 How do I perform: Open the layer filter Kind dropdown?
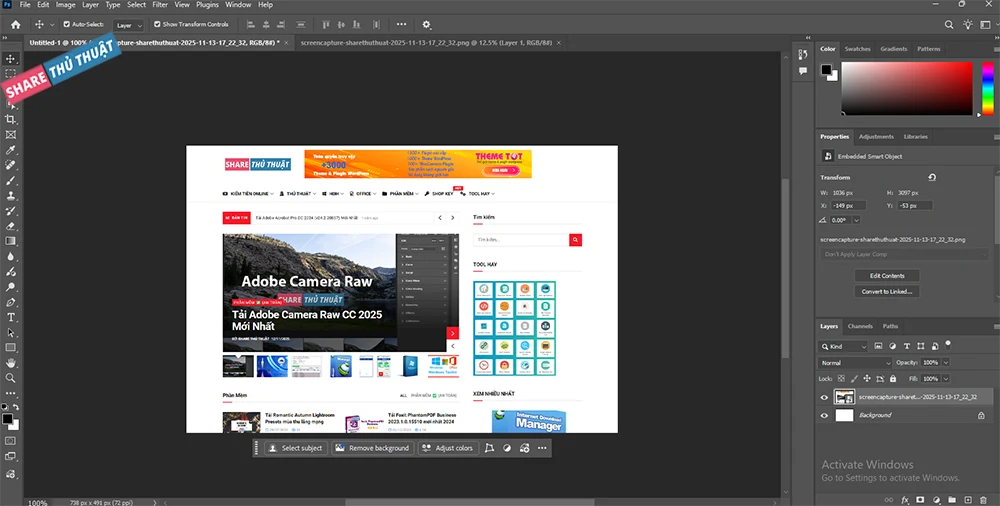(843, 346)
